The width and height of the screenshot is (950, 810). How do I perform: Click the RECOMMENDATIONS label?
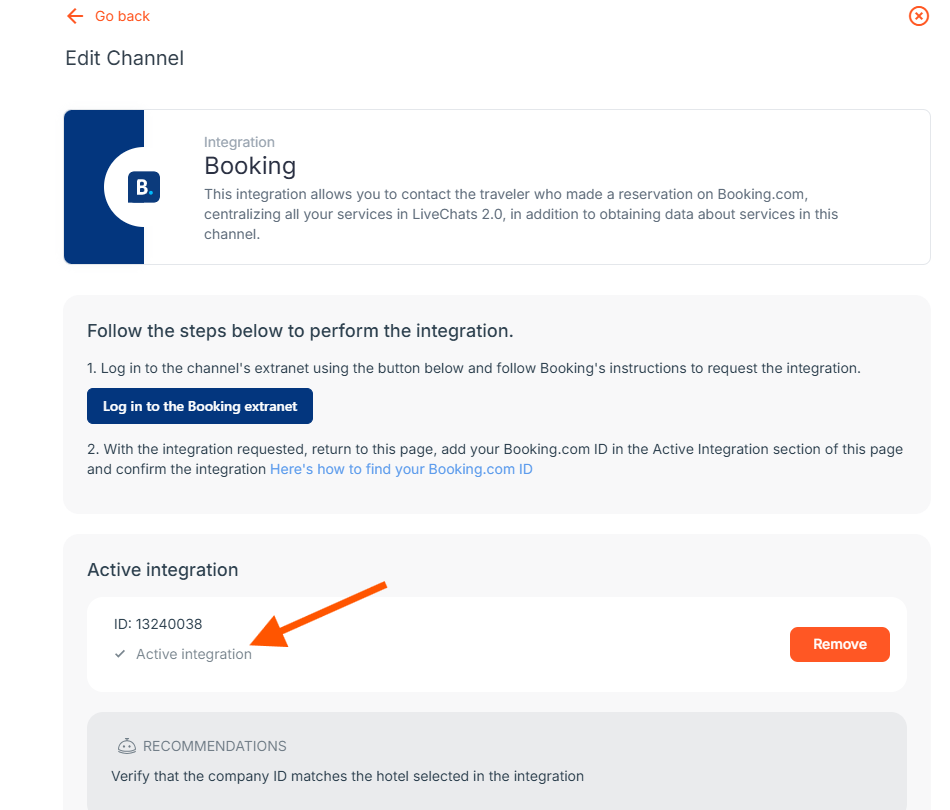coord(215,746)
